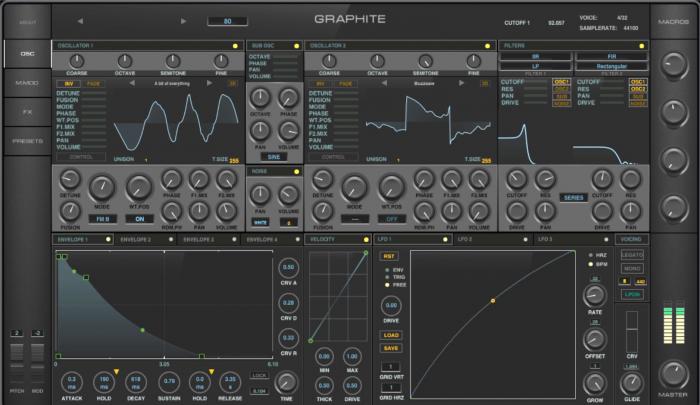Select the BPM rate option
This screenshot has height=405, width=700.
tap(588, 265)
